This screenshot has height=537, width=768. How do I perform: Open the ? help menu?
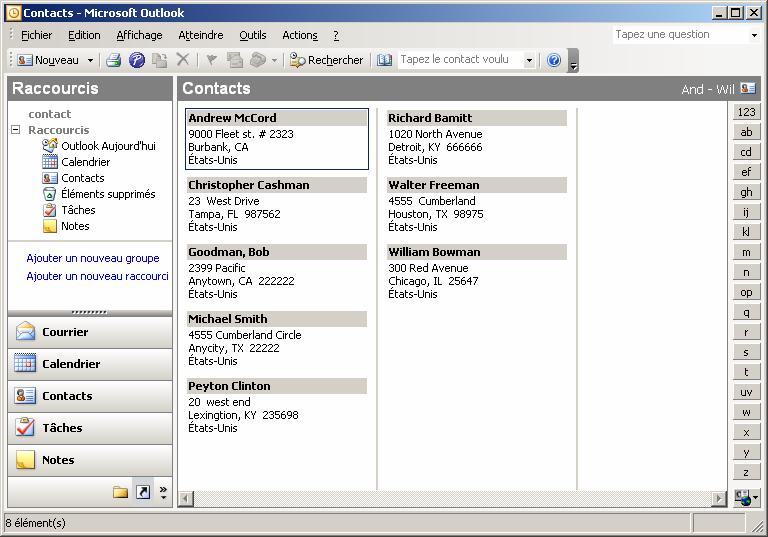336,35
